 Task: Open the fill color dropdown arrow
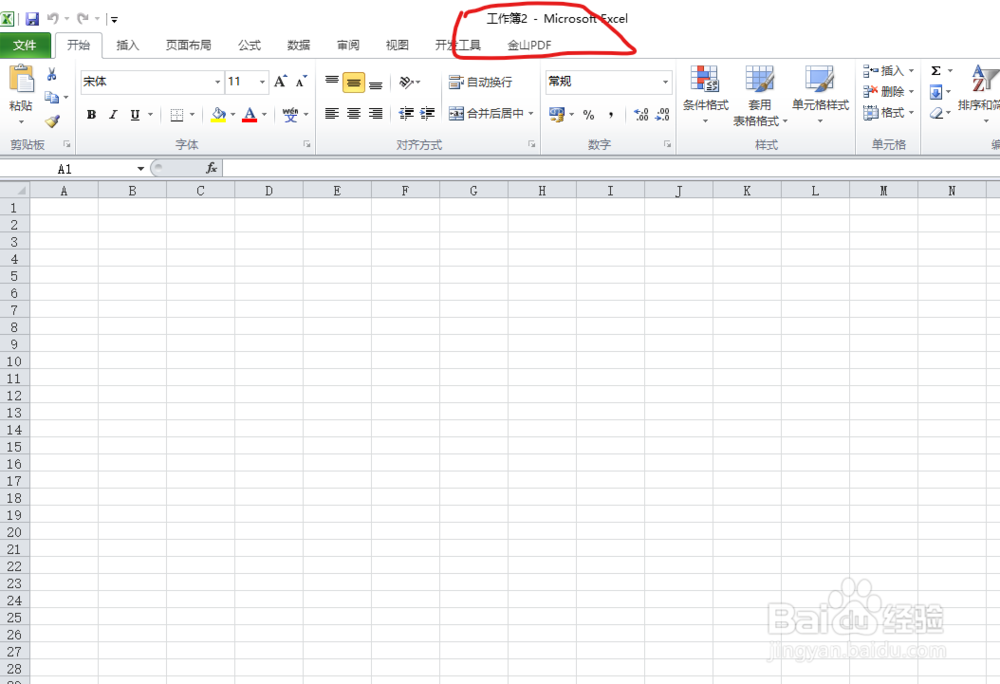point(233,115)
